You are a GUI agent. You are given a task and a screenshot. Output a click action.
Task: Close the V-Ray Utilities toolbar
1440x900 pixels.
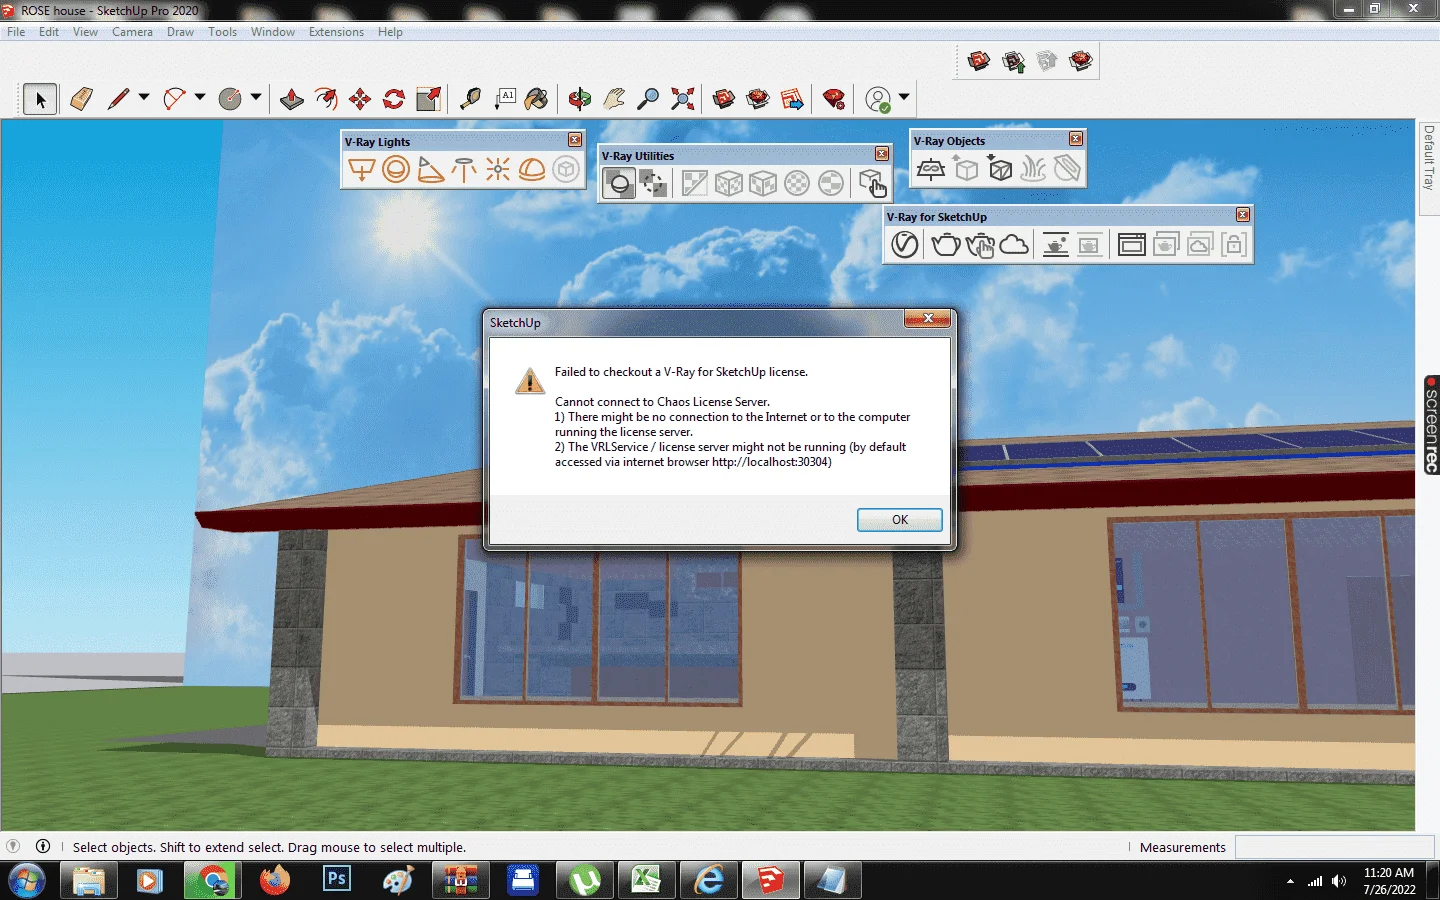coord(882,154)
